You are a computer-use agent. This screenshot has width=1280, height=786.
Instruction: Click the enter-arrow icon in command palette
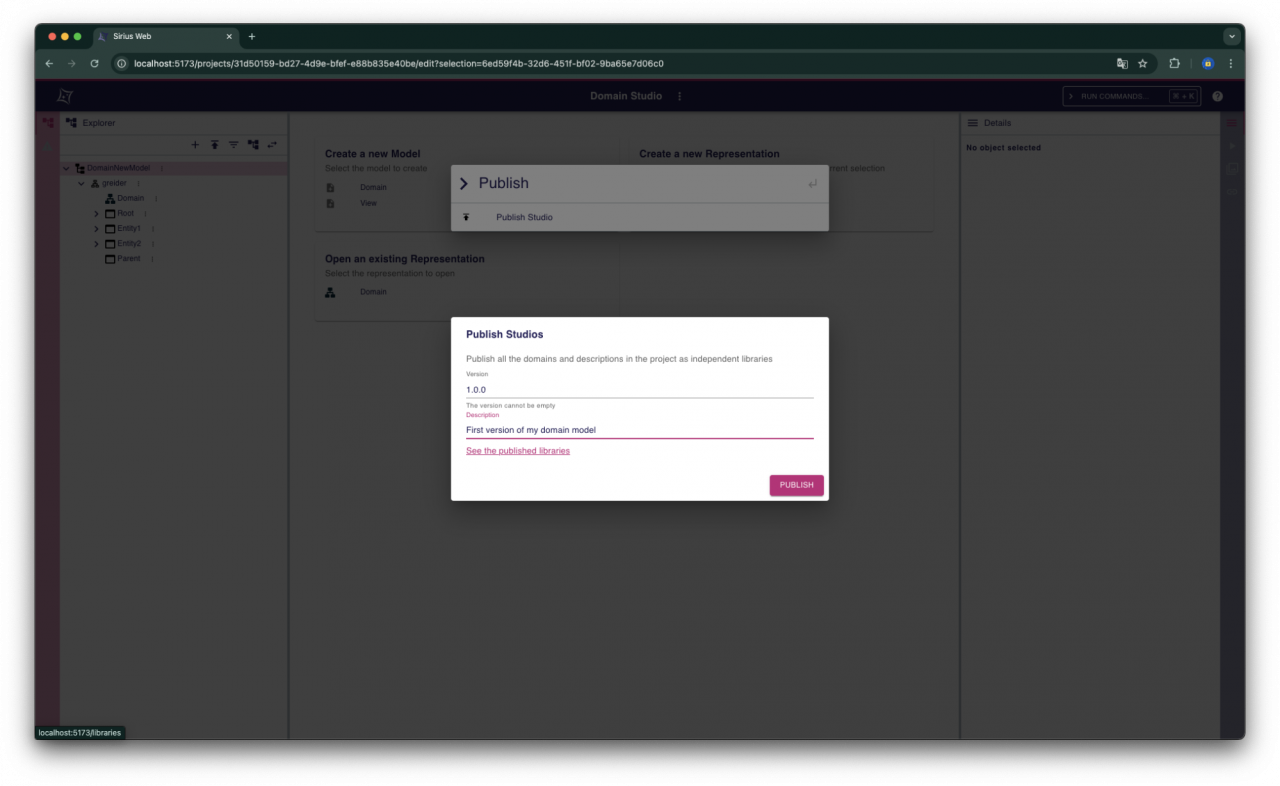(x=812, y=183)
